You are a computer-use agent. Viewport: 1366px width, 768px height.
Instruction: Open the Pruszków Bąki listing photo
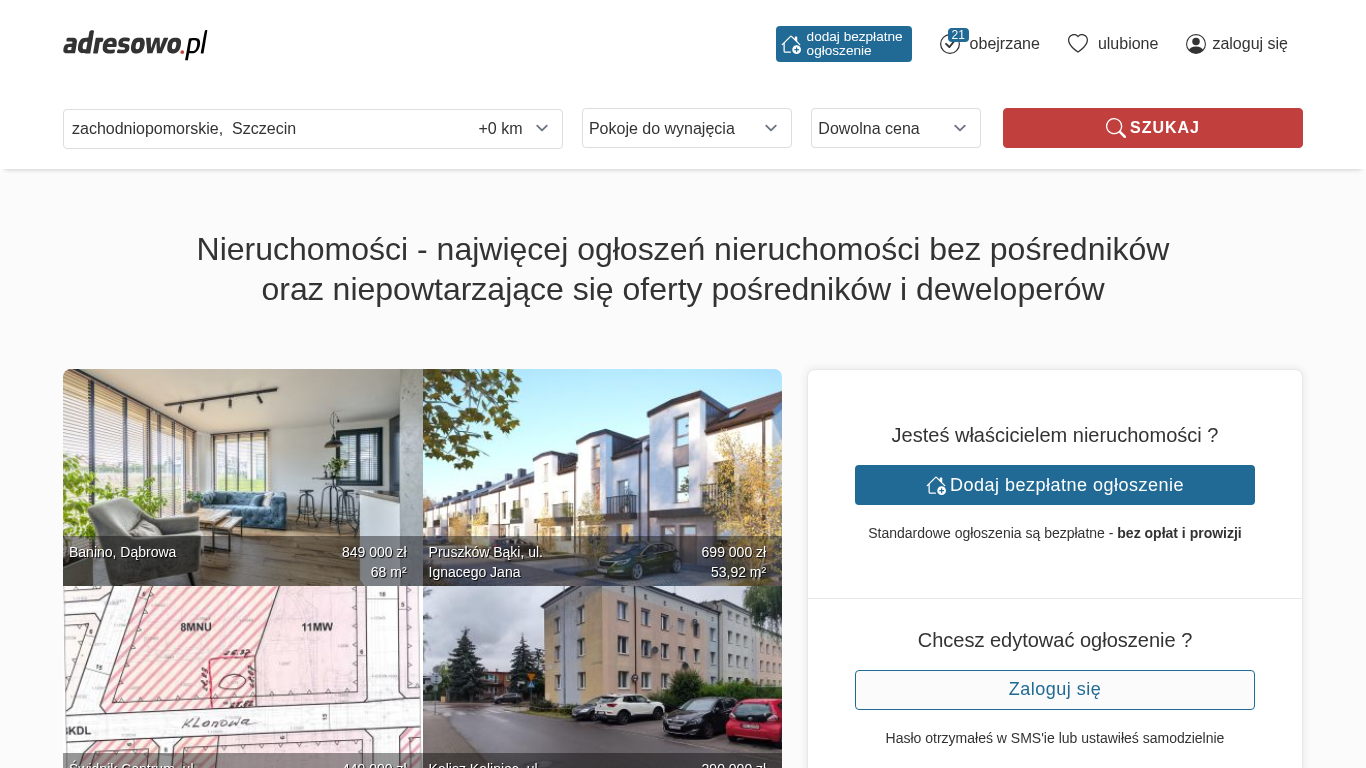click(x=602, y=460)
